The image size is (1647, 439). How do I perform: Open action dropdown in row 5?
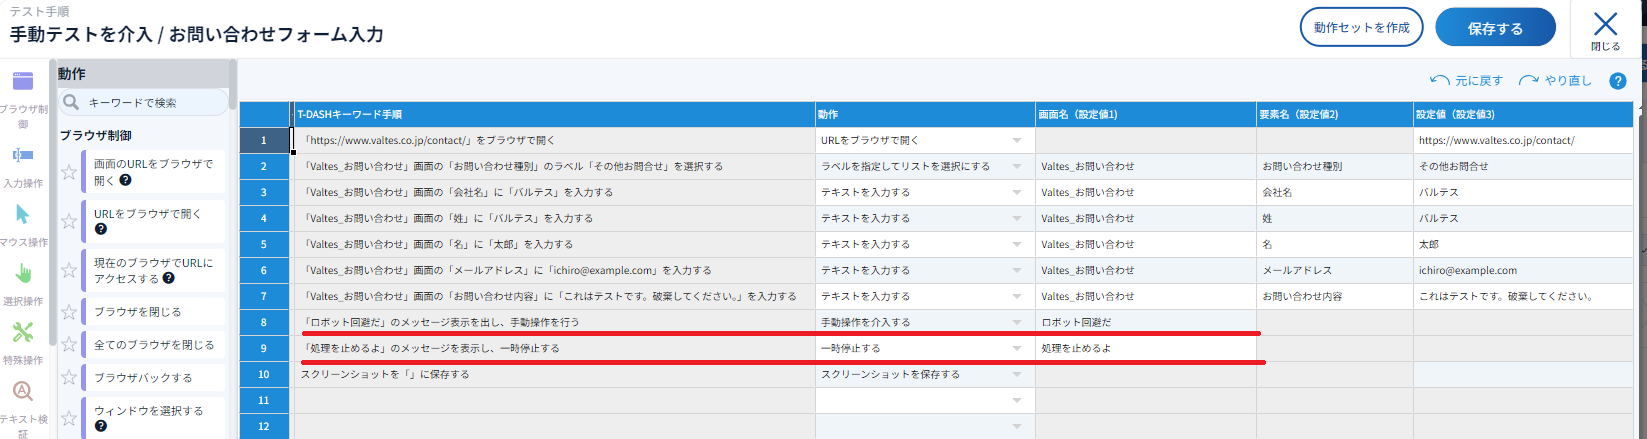tap(1017, 245)
